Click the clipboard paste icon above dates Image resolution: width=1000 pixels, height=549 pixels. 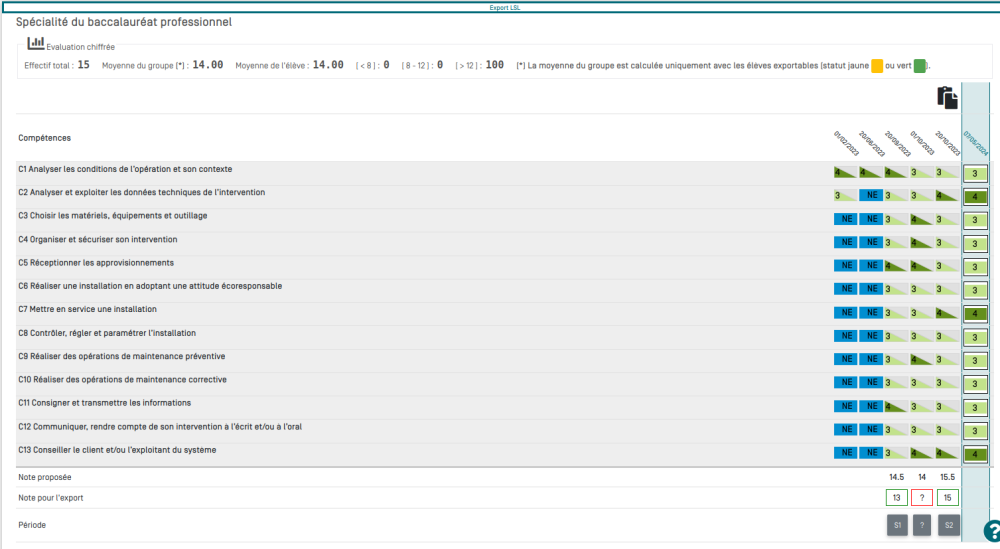pos(947,97)
